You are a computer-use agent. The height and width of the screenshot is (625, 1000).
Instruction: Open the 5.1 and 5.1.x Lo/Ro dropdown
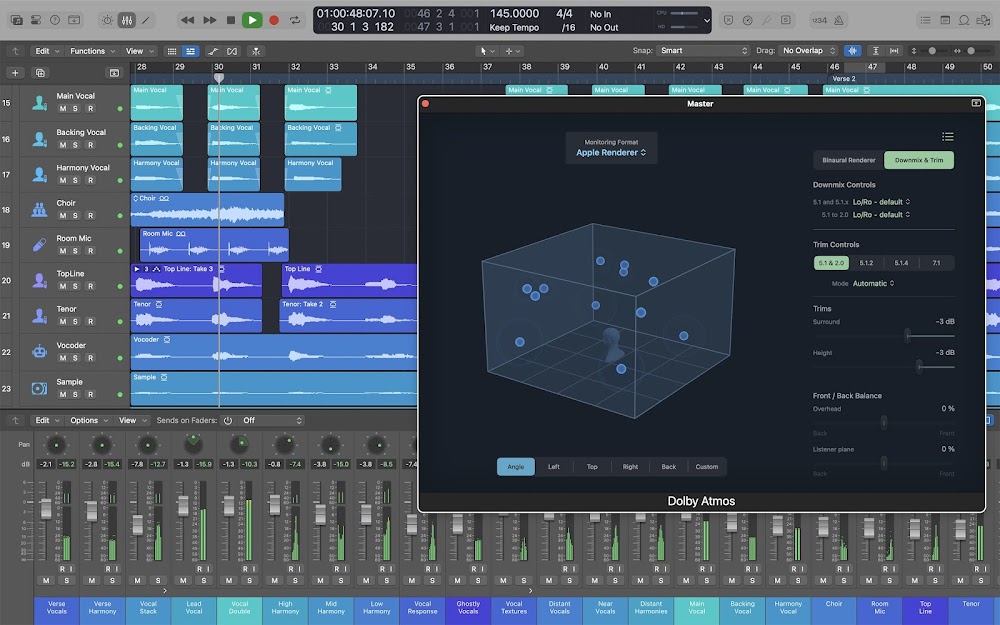pyautogui.click(x=881, y=202)
